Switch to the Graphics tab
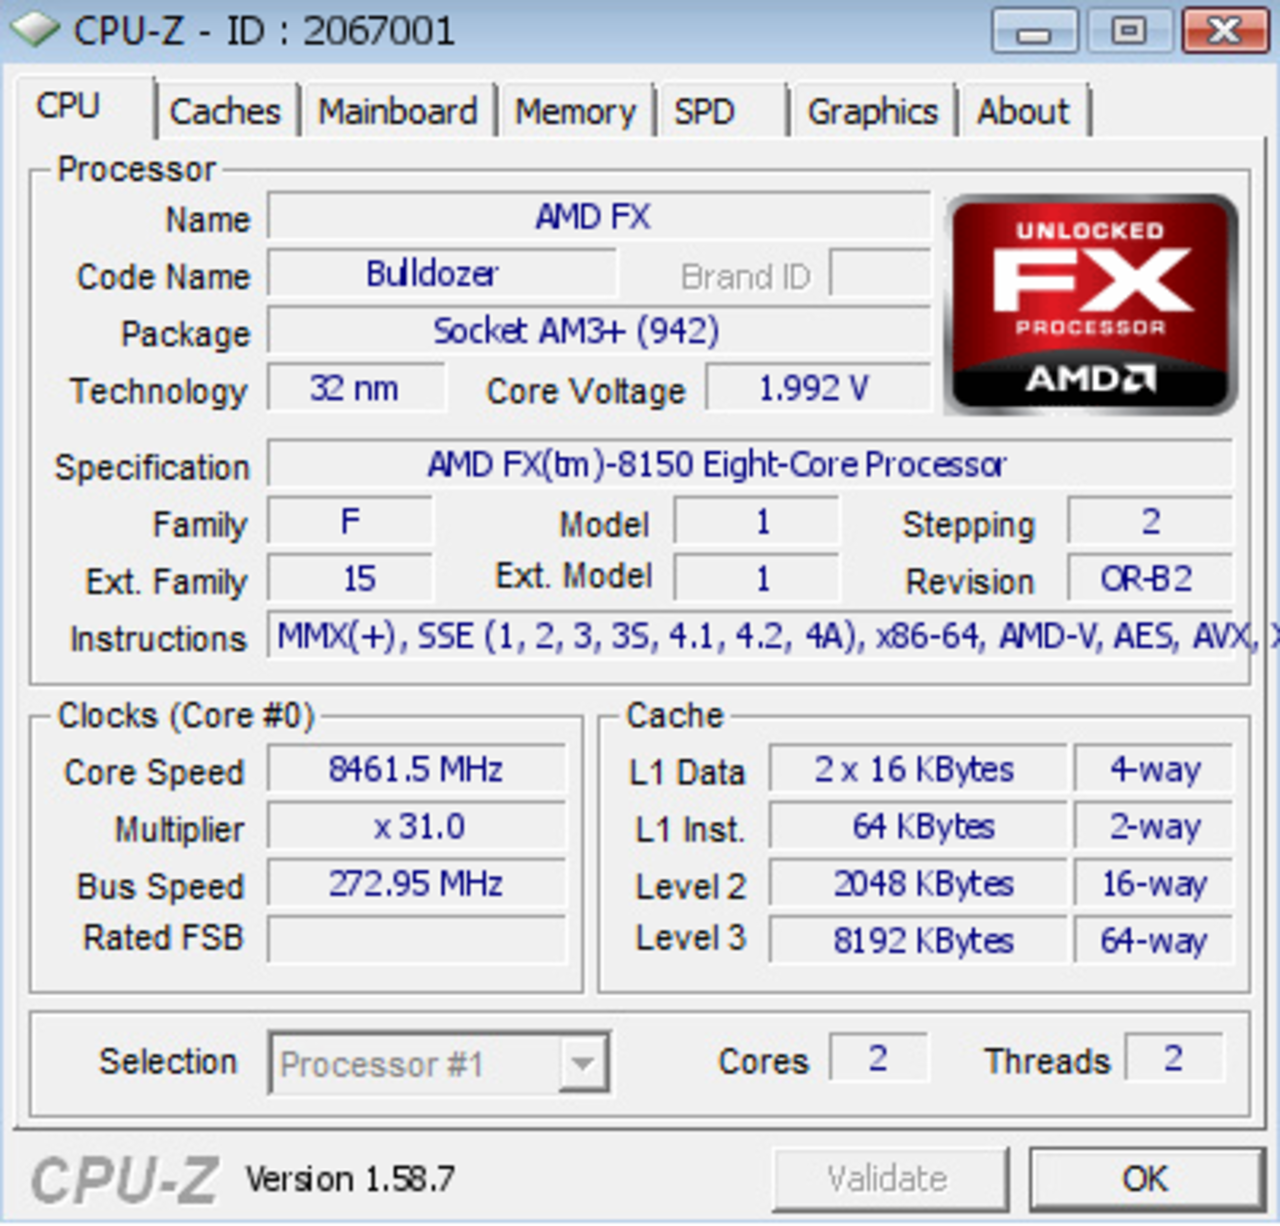The width and height of the screenshot is (1280, 1226). (872, 111)
